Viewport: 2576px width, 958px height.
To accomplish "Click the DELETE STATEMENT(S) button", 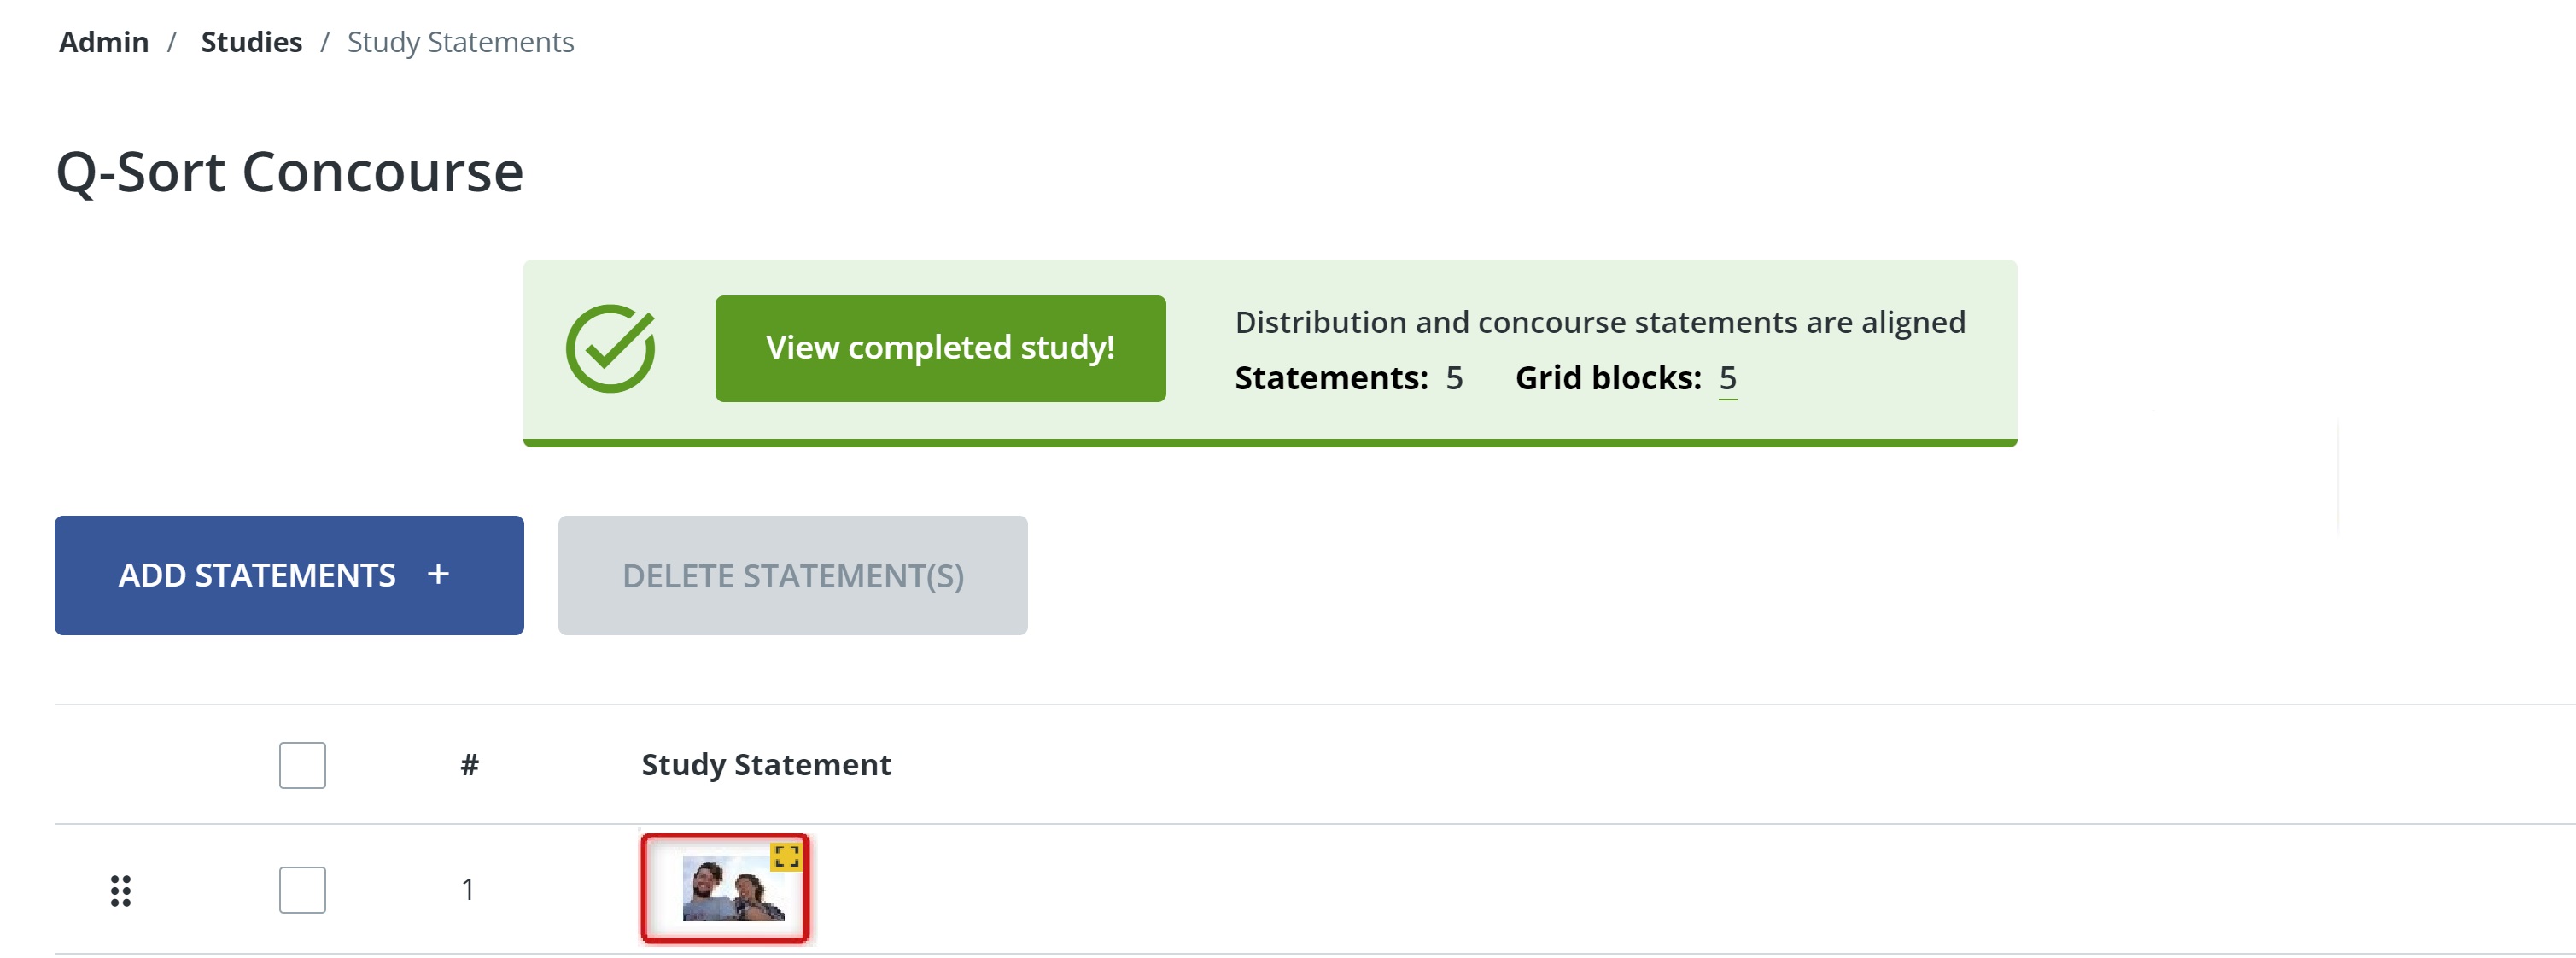I will (x=792, y=575).
